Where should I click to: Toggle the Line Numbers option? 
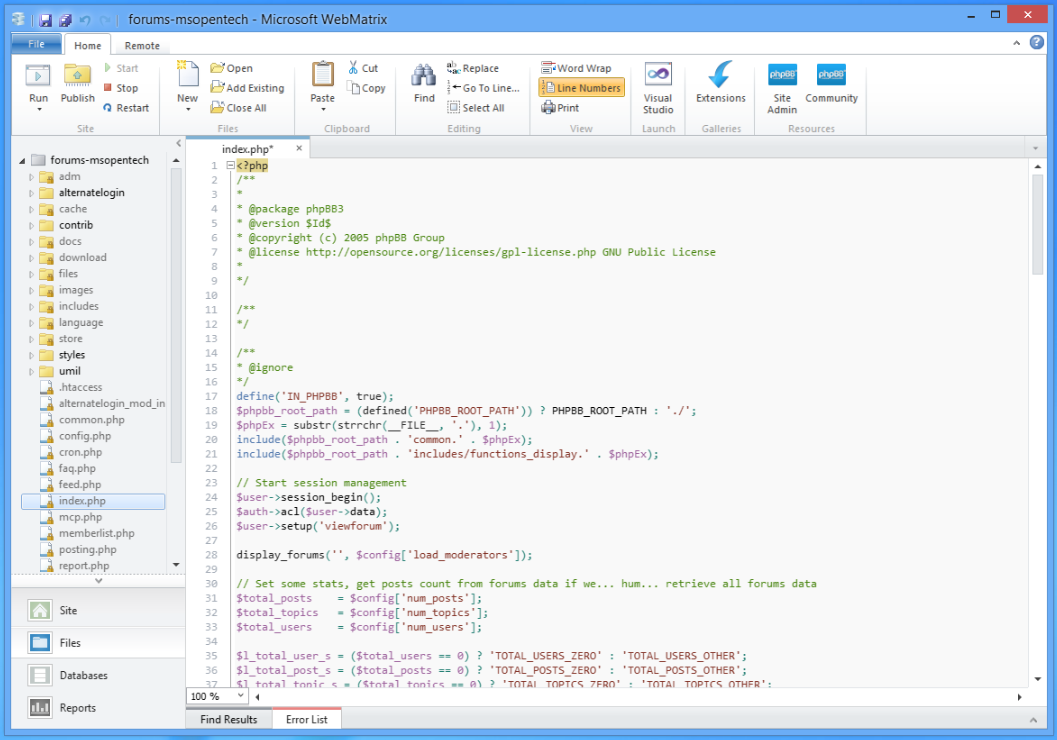point(582,88)
